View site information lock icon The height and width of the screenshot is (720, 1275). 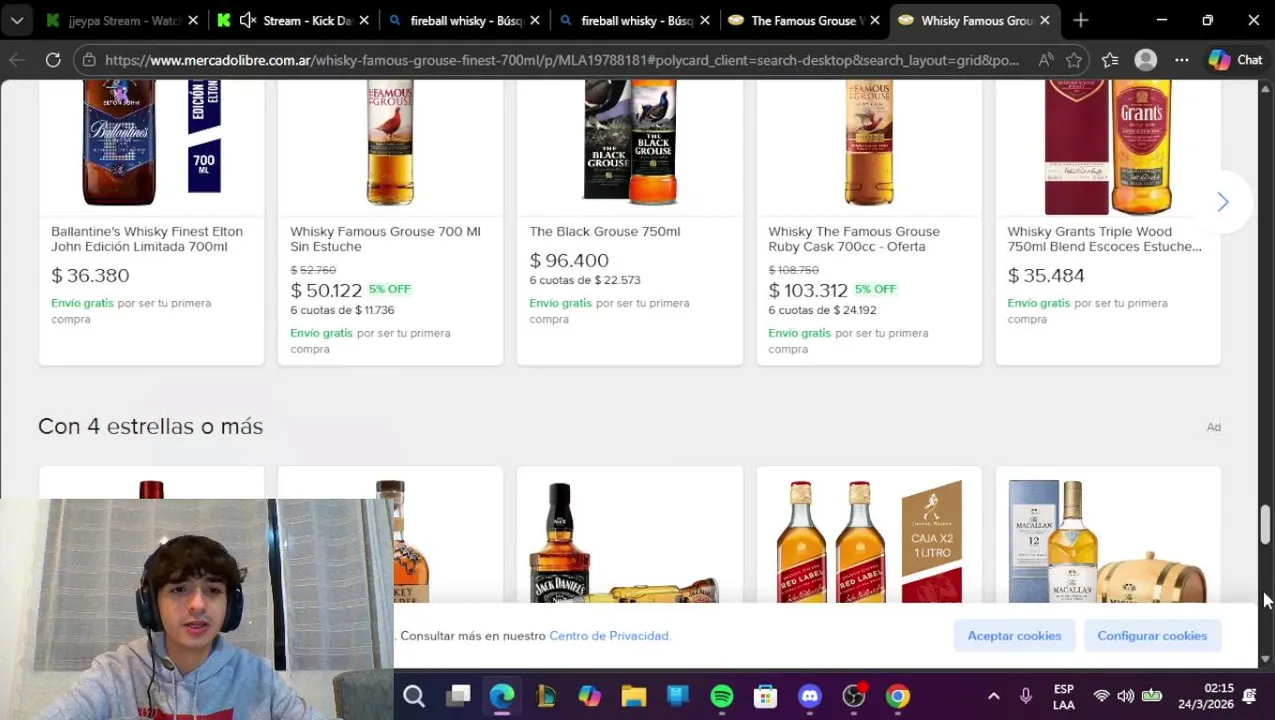coord(89,60)
